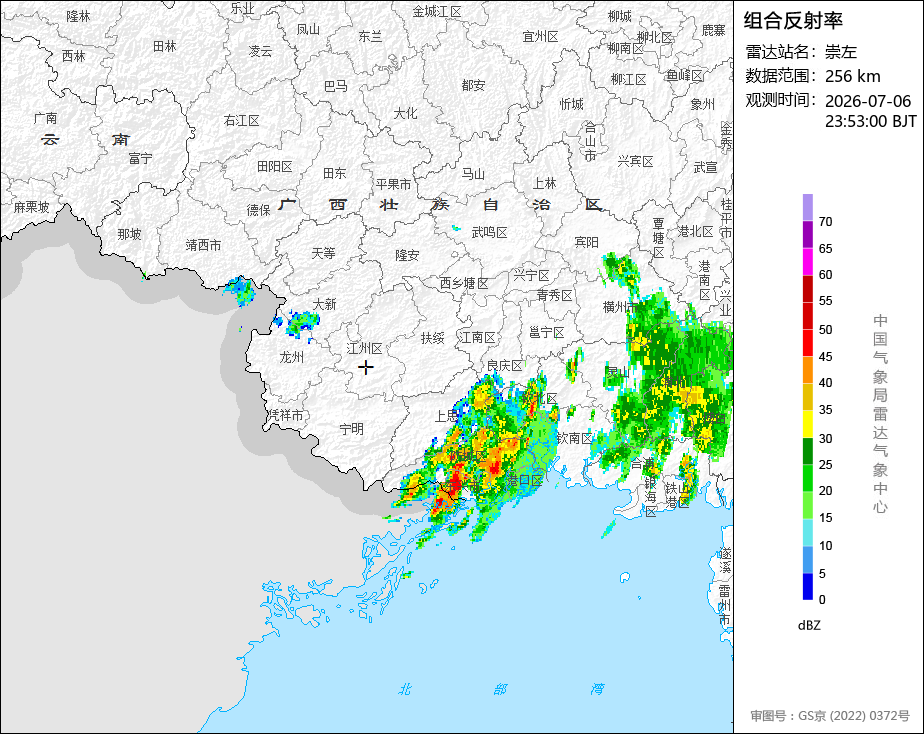
Task: Click the 扶绥 county label
Action: click(x=433, y=338)
